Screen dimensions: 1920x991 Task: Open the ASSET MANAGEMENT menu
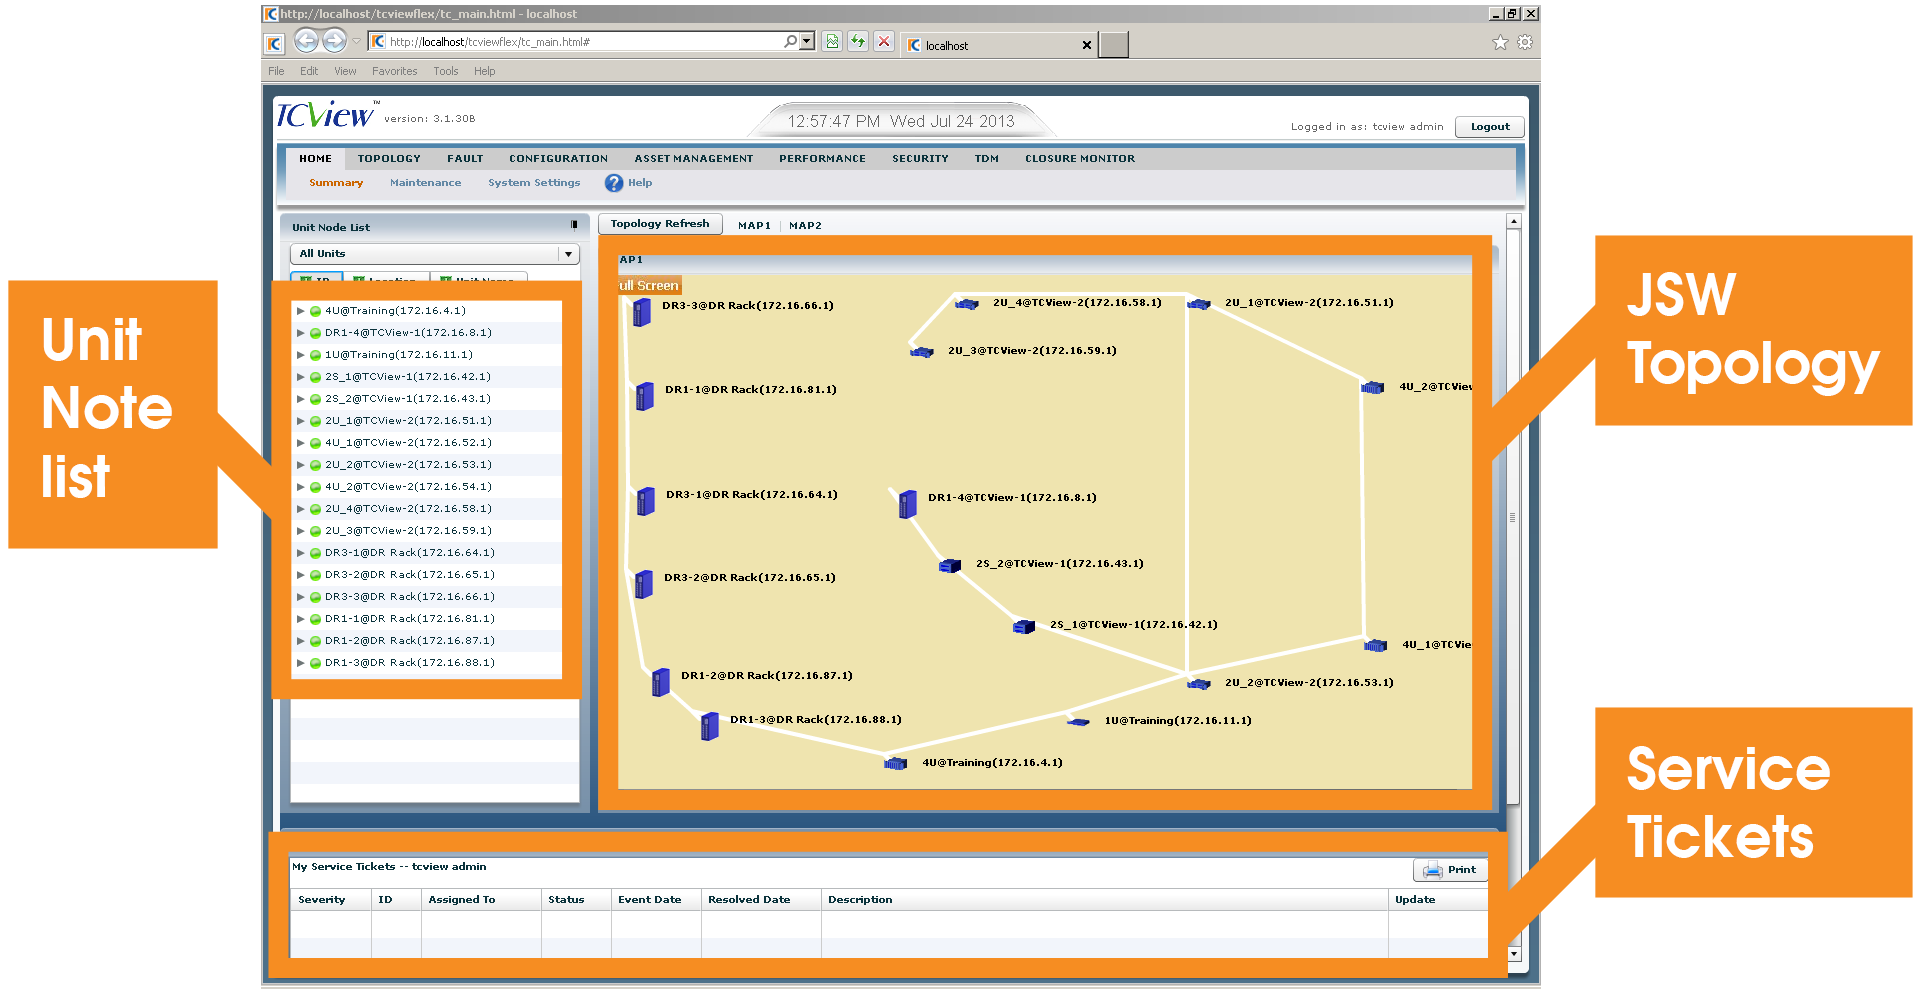click(x=693, y=159)
